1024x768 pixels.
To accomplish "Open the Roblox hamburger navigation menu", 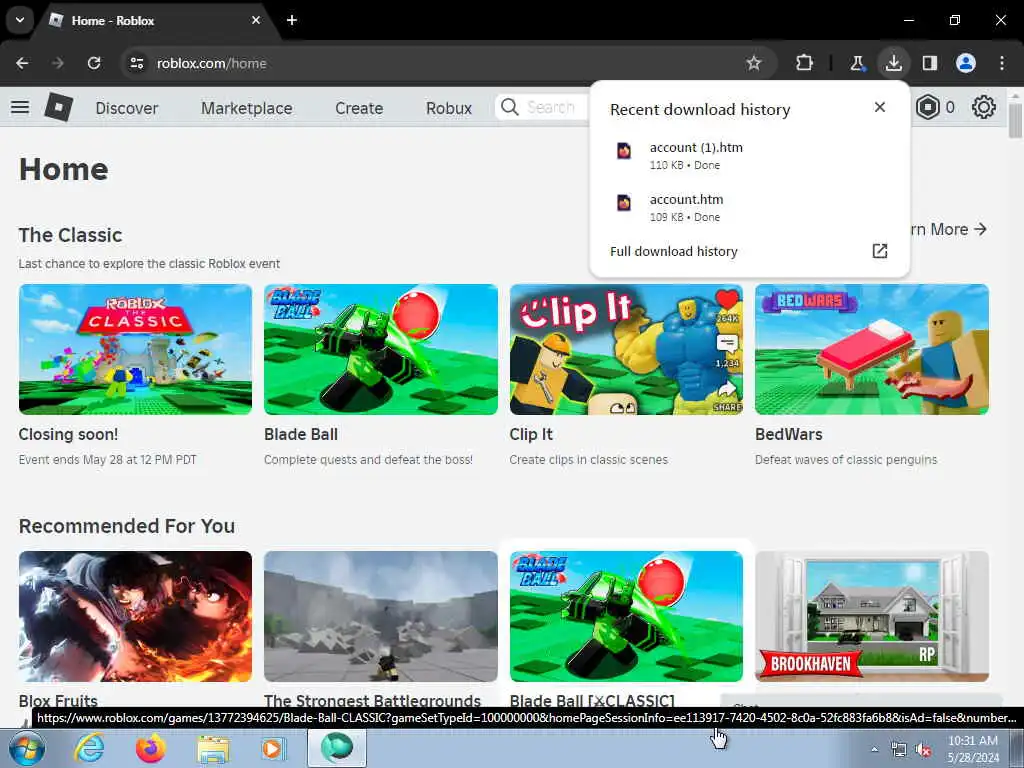I will 20,107.
